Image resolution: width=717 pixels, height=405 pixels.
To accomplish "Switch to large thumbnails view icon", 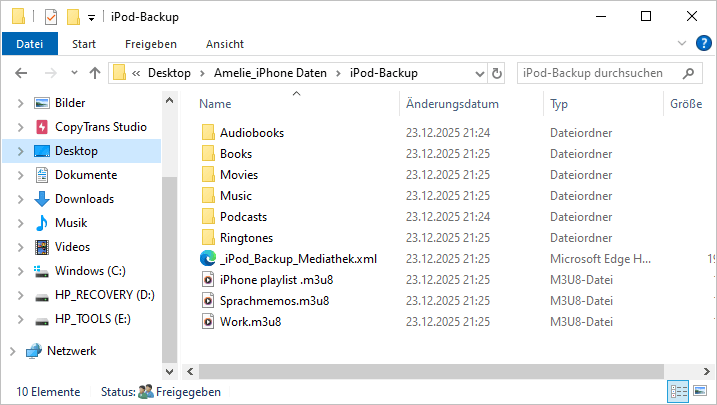I will click(700, 391).
